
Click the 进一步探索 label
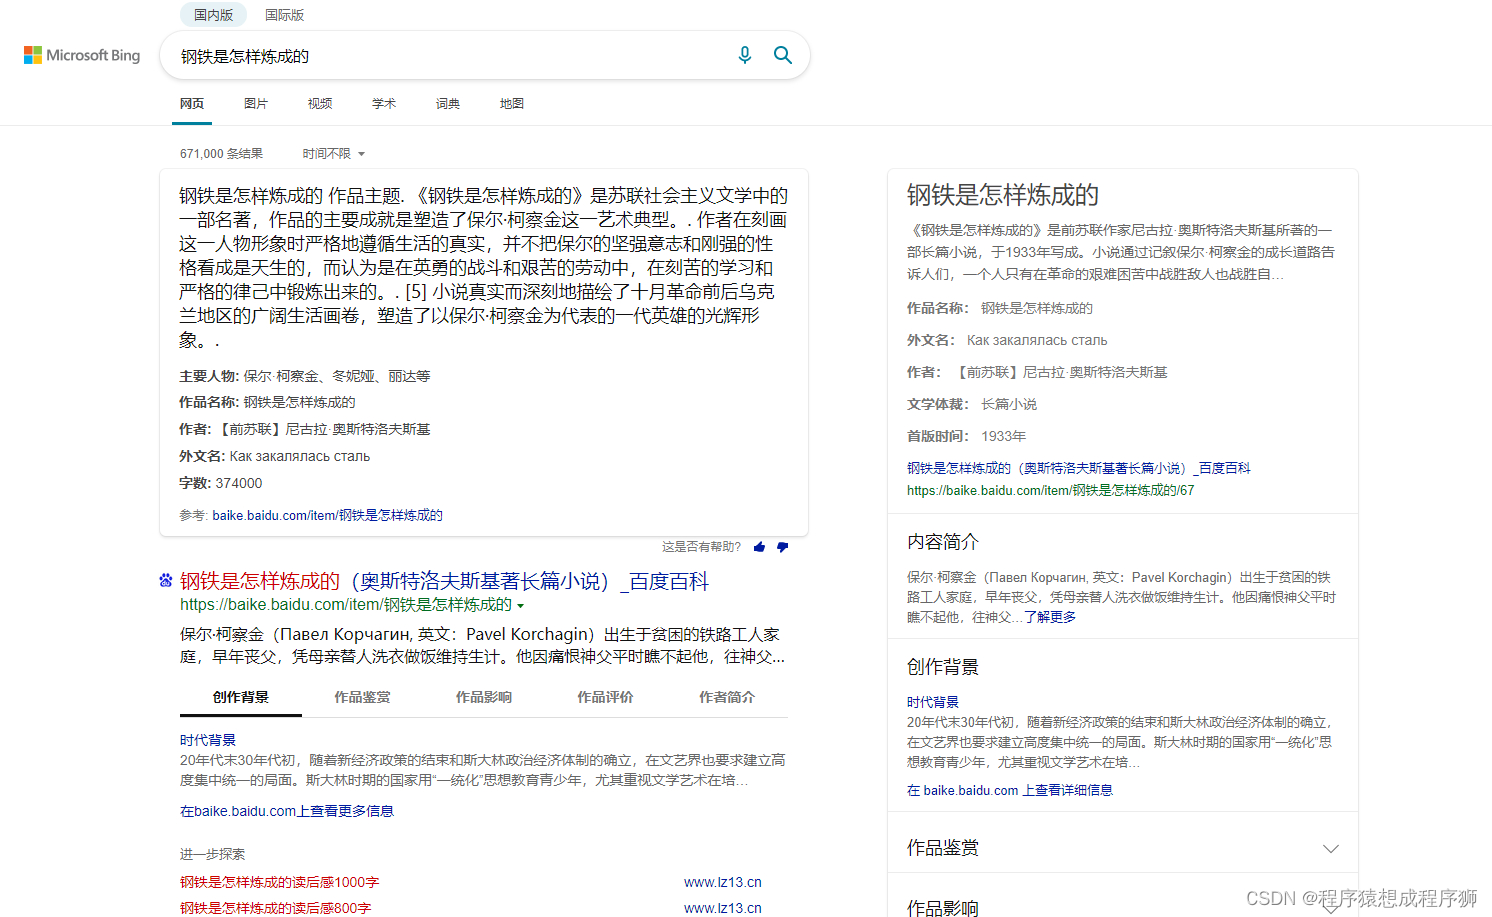[212, 854]
